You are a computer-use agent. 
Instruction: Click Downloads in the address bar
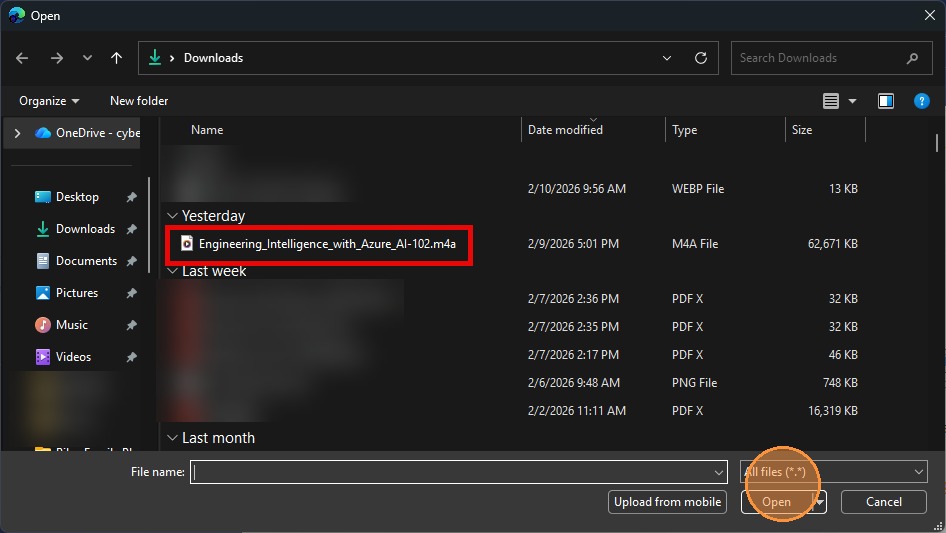coord(214,58)
